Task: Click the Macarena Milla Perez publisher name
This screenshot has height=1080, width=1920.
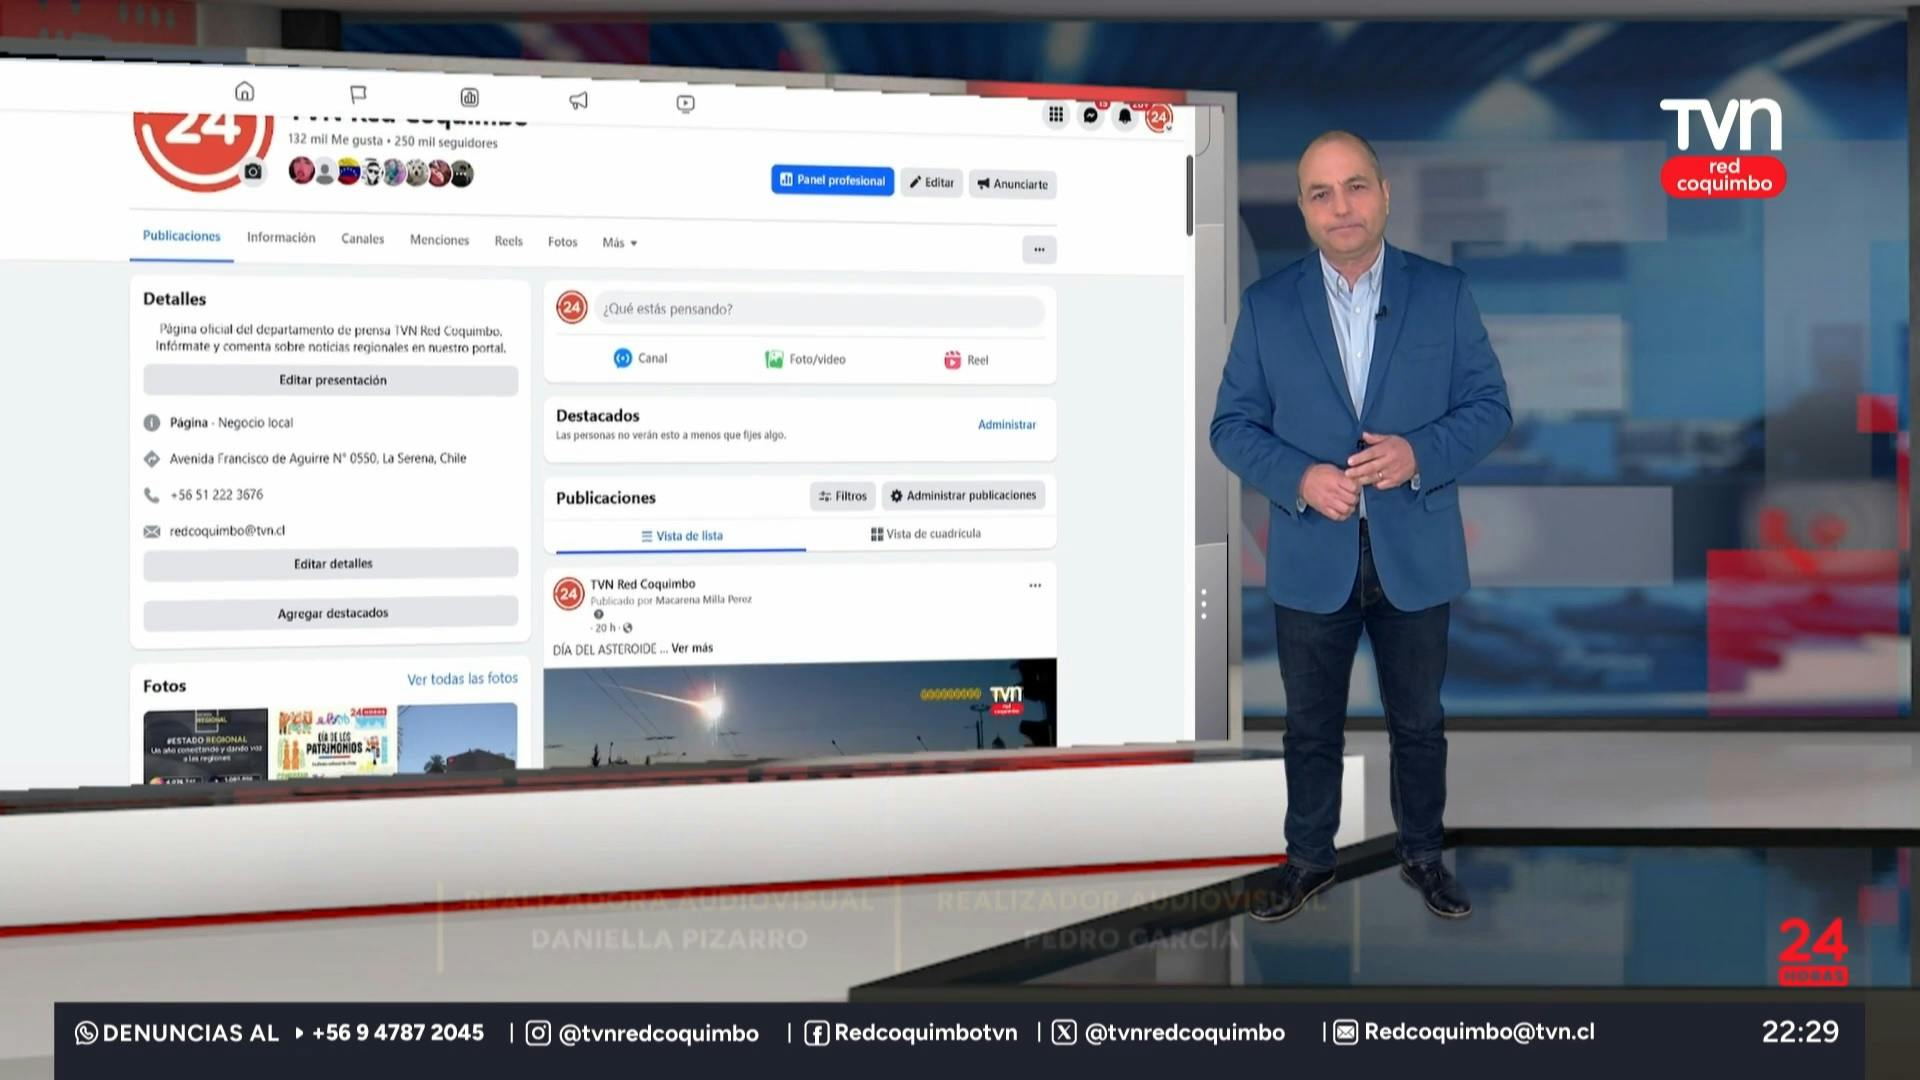Action: [x=703, y=600]
